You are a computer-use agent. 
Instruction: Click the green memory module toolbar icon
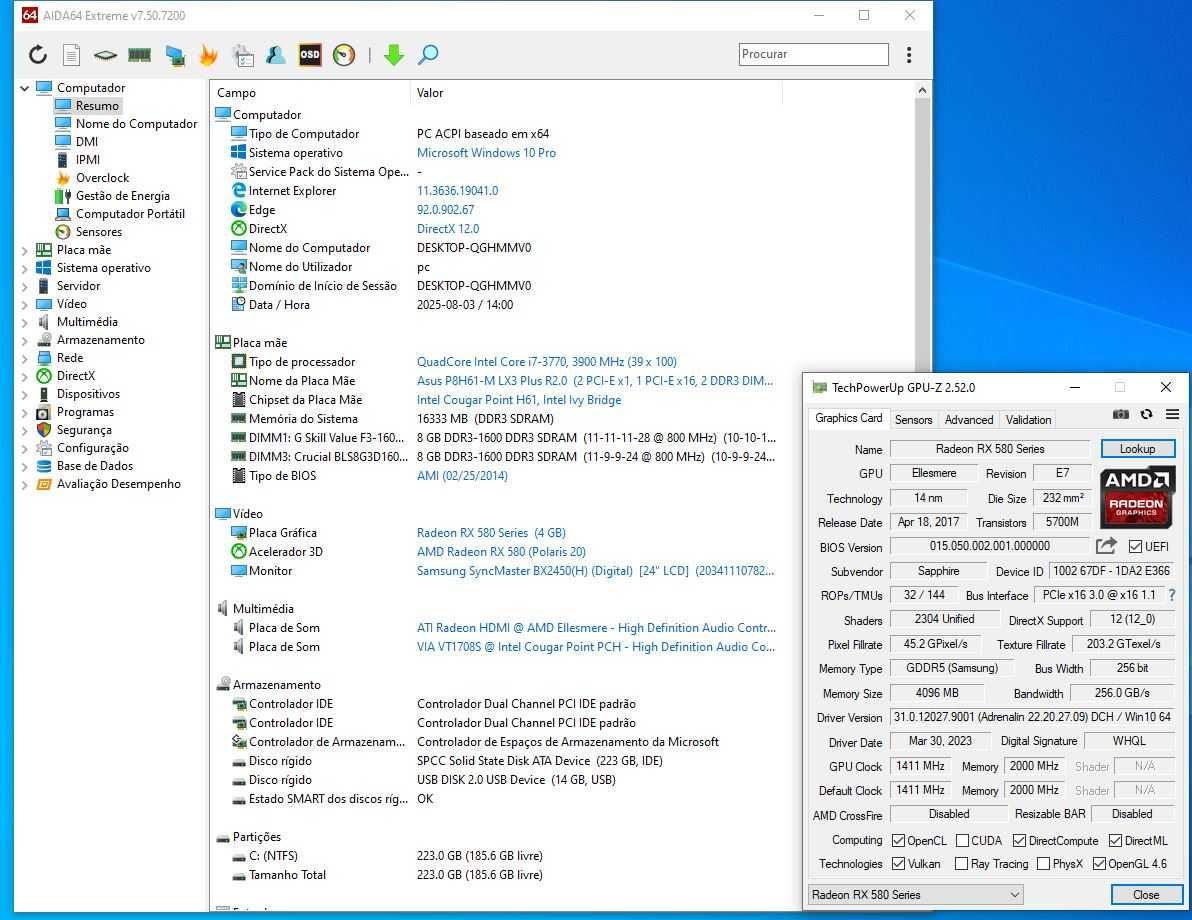pos(139,55)
